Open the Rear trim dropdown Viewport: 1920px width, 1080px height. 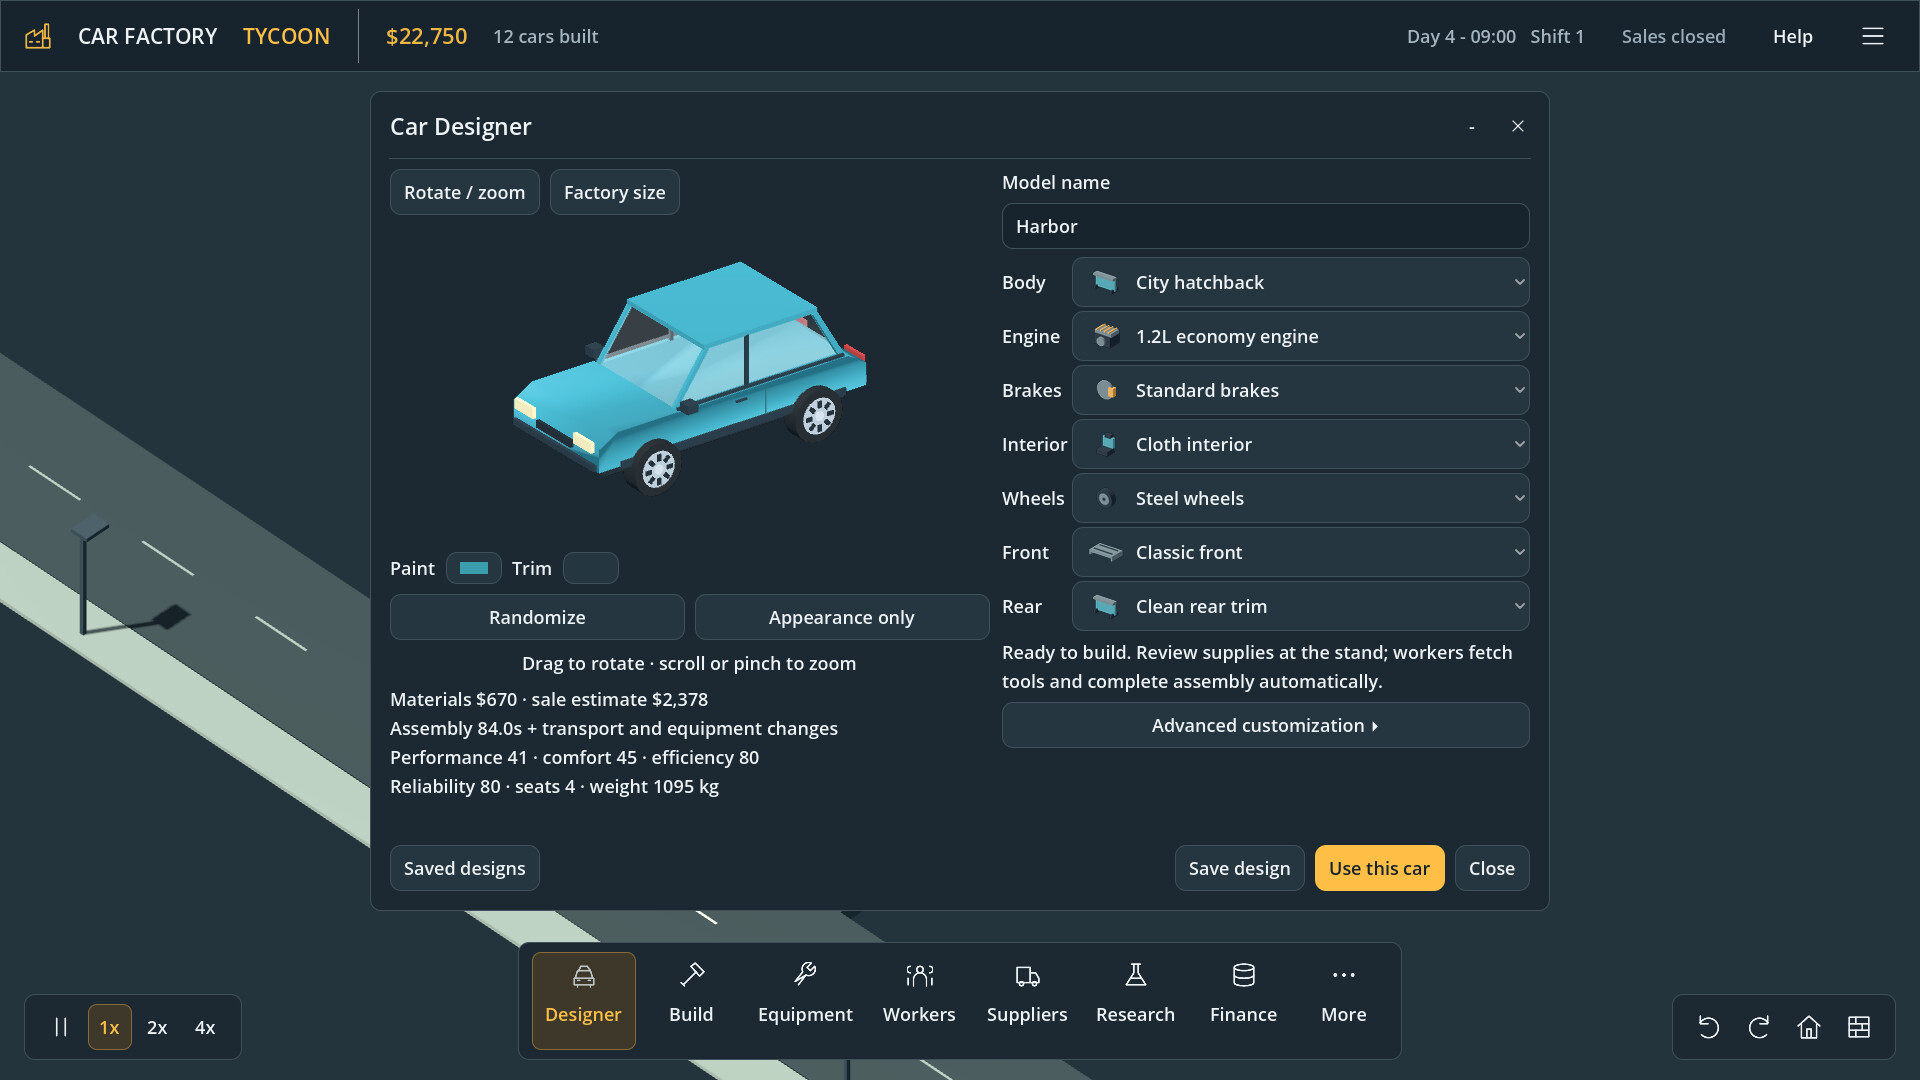(1300, 606)
